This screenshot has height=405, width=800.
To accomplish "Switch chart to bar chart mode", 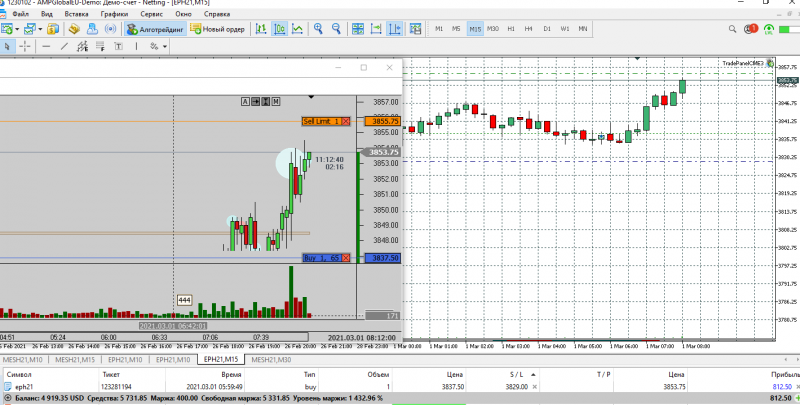I will click(x=261, y=29).
